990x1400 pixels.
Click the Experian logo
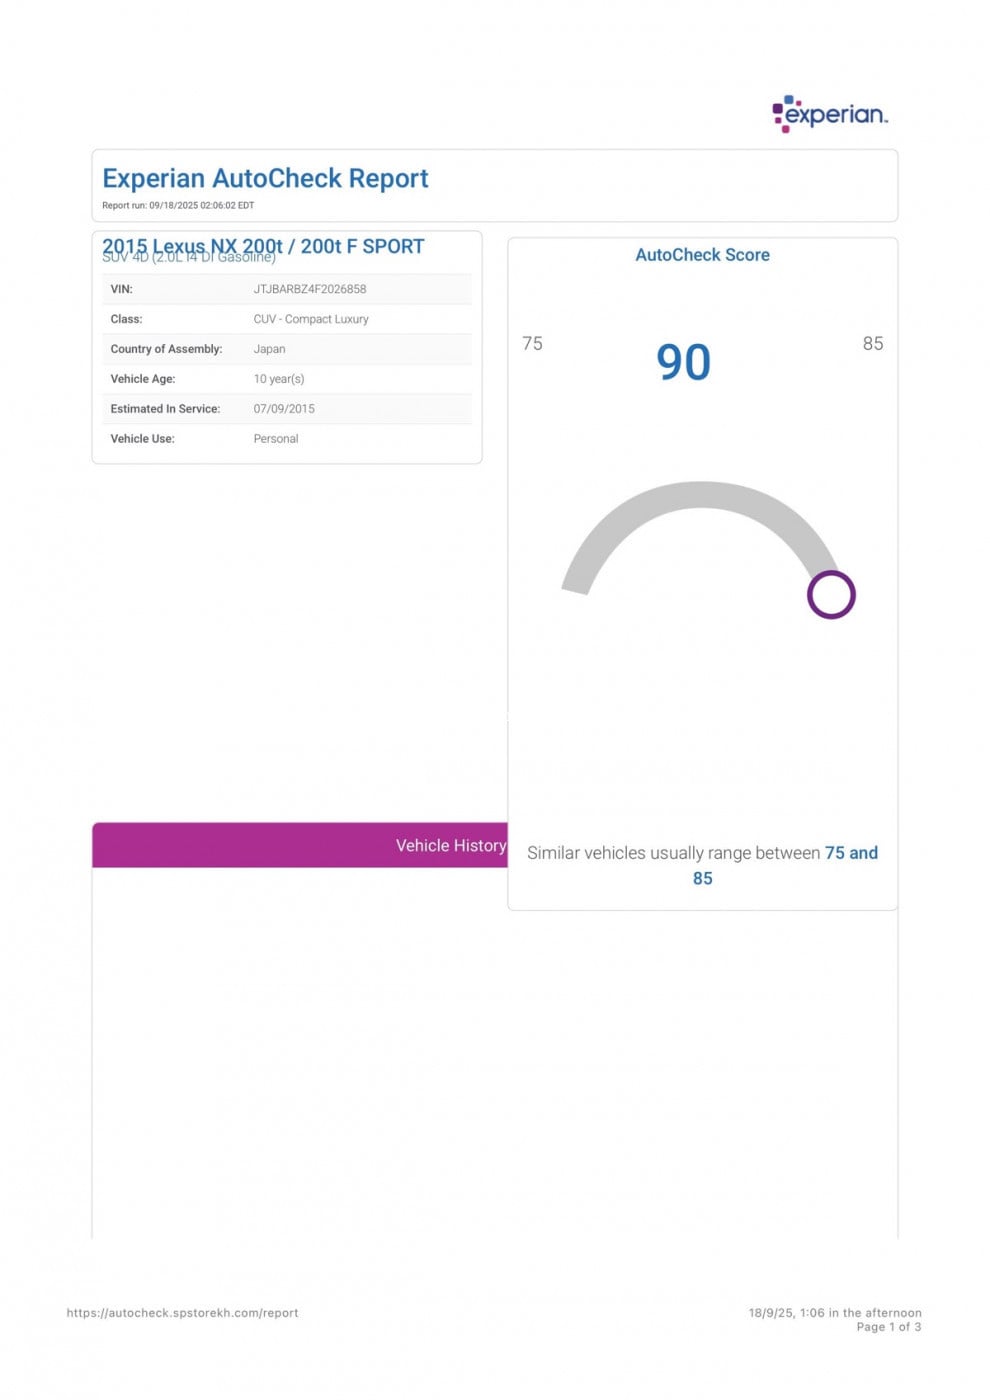point(829,114)
